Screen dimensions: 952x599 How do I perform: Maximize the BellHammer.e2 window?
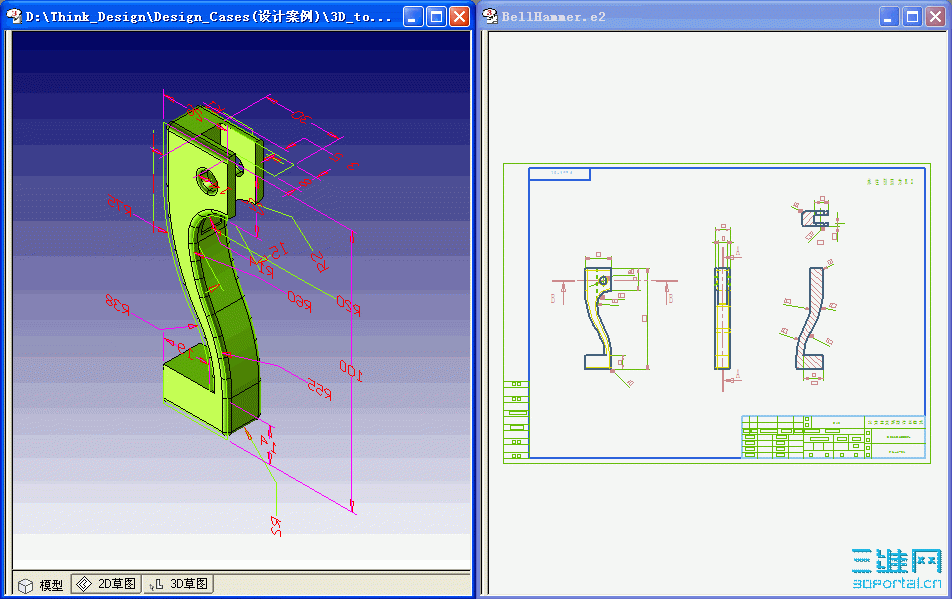click(912, 16)
